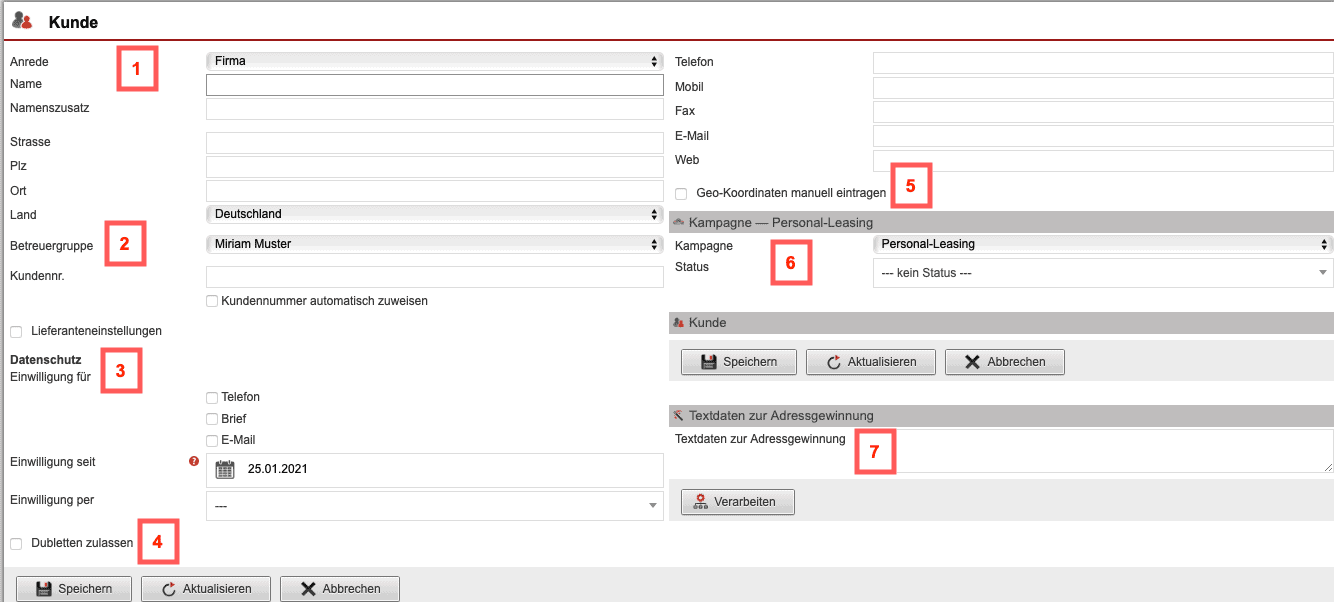Click the red help icon near Einwilligung seit
The image size is (1334, 602).
[194, 461]
